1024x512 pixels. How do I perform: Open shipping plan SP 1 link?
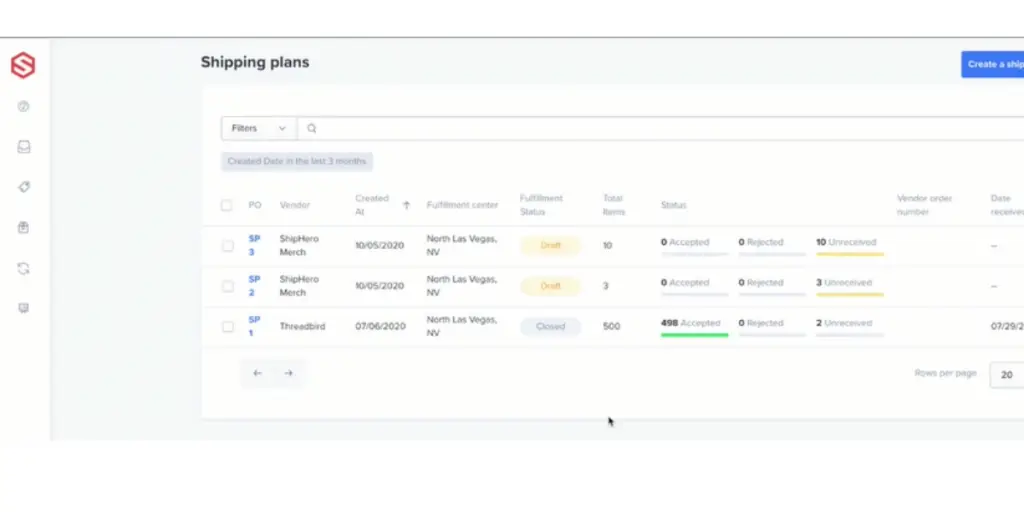tap(254, 327)
